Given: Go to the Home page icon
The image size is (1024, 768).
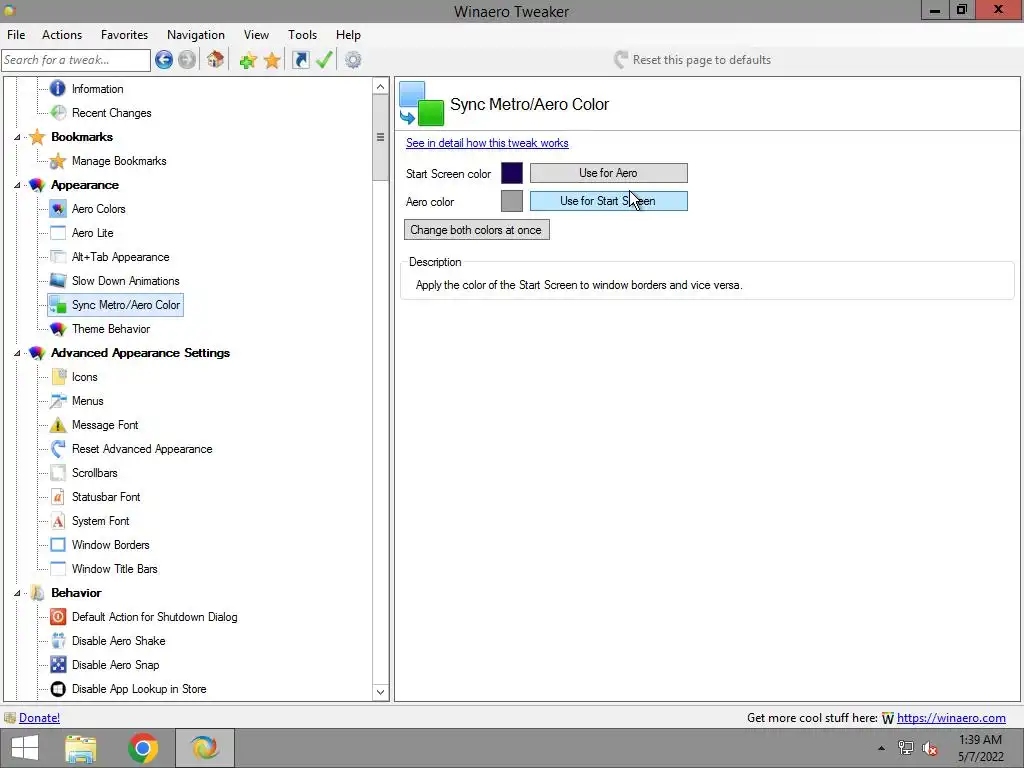Looking at the screenshot, I should (216, 60).
